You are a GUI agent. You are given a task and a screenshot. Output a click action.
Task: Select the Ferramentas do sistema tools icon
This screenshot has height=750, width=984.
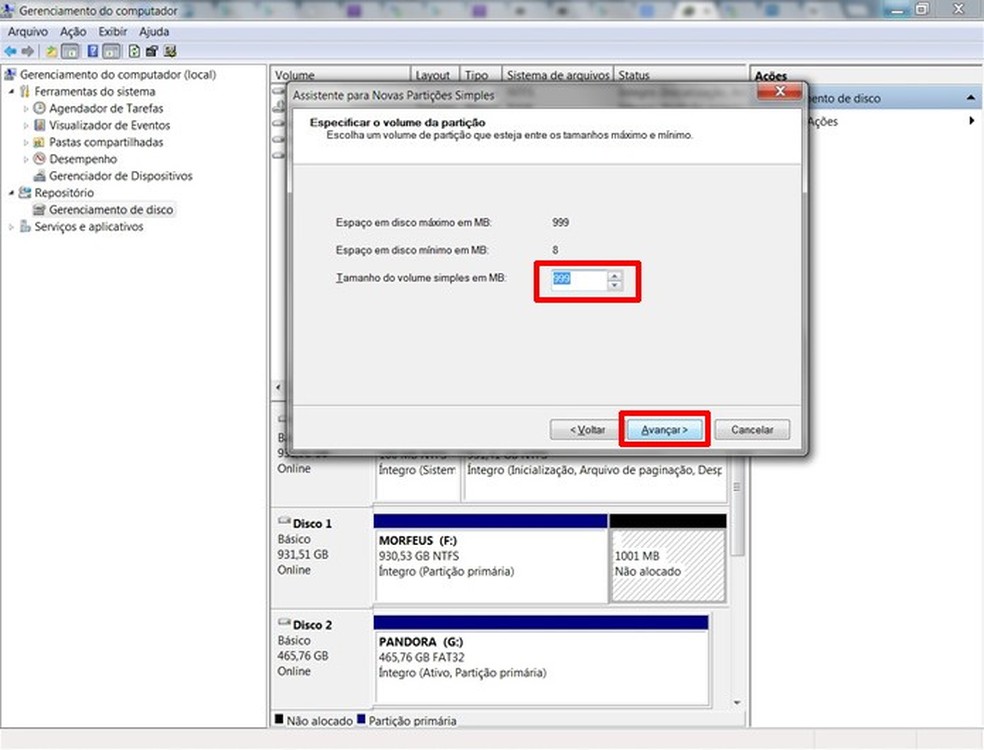click(x=25, y=92)
